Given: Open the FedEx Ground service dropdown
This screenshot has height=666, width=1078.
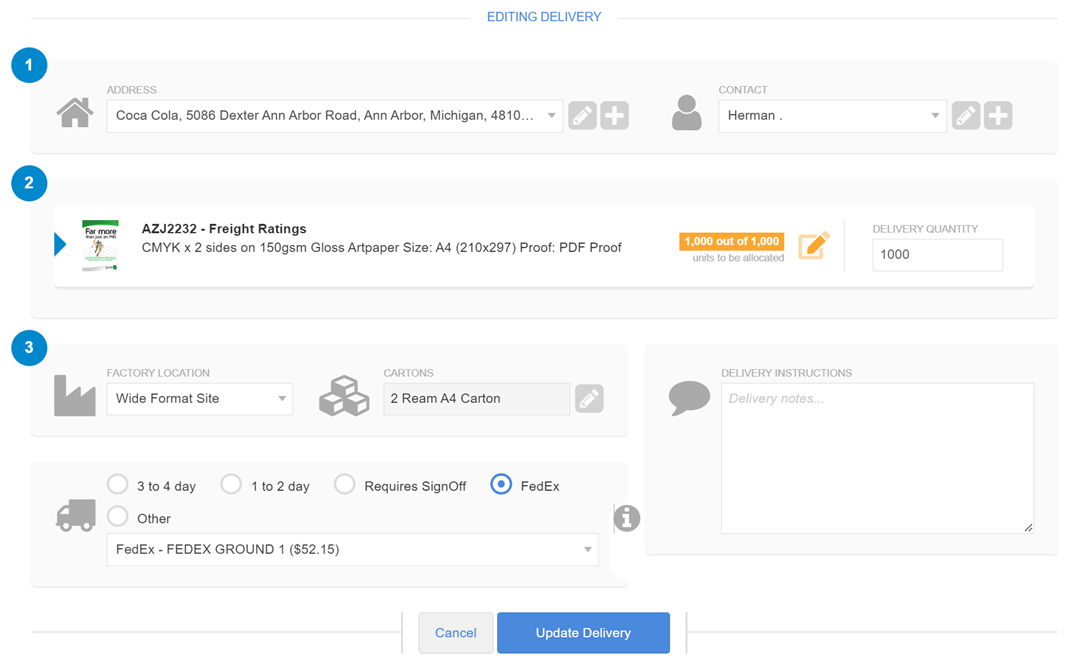Looking at the screenshot, I should pyautogui.click(x=353, y=550).
